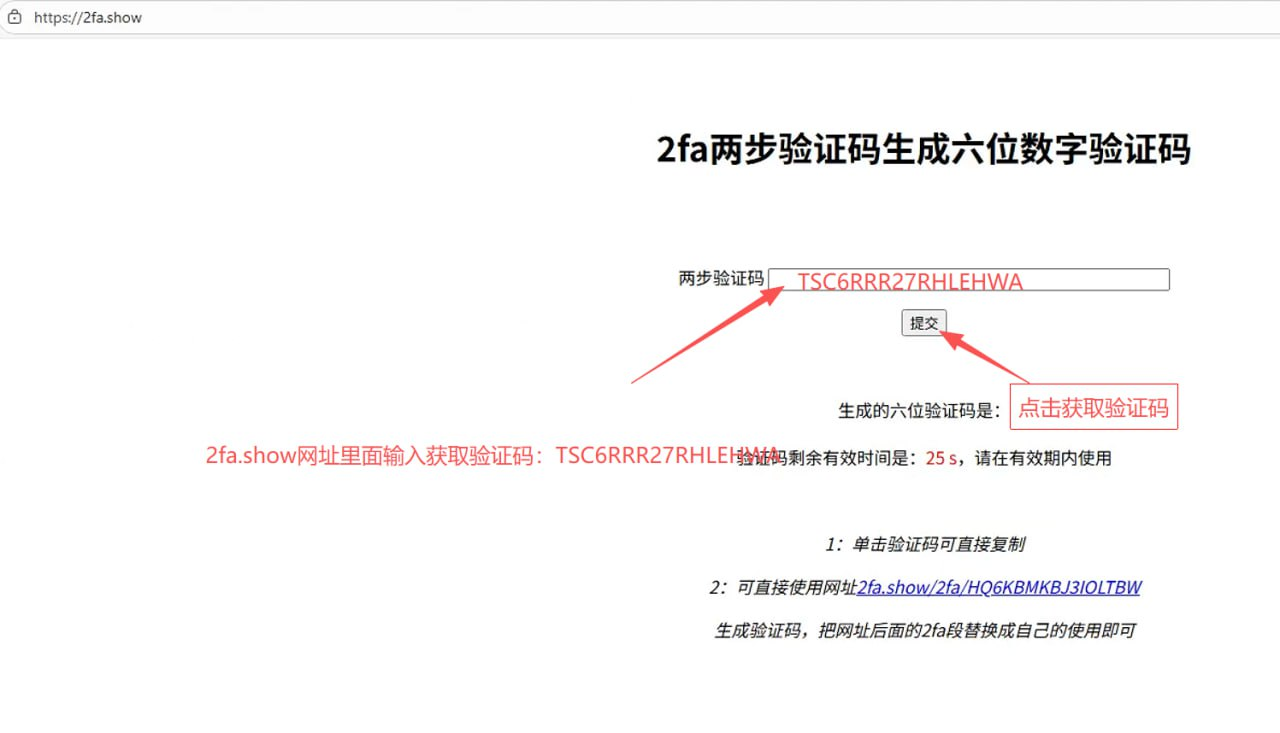The width and height of the screenshot is (1280, 733).
Task: Click the site information icon in address bar
Action: (x=14, y=18)
